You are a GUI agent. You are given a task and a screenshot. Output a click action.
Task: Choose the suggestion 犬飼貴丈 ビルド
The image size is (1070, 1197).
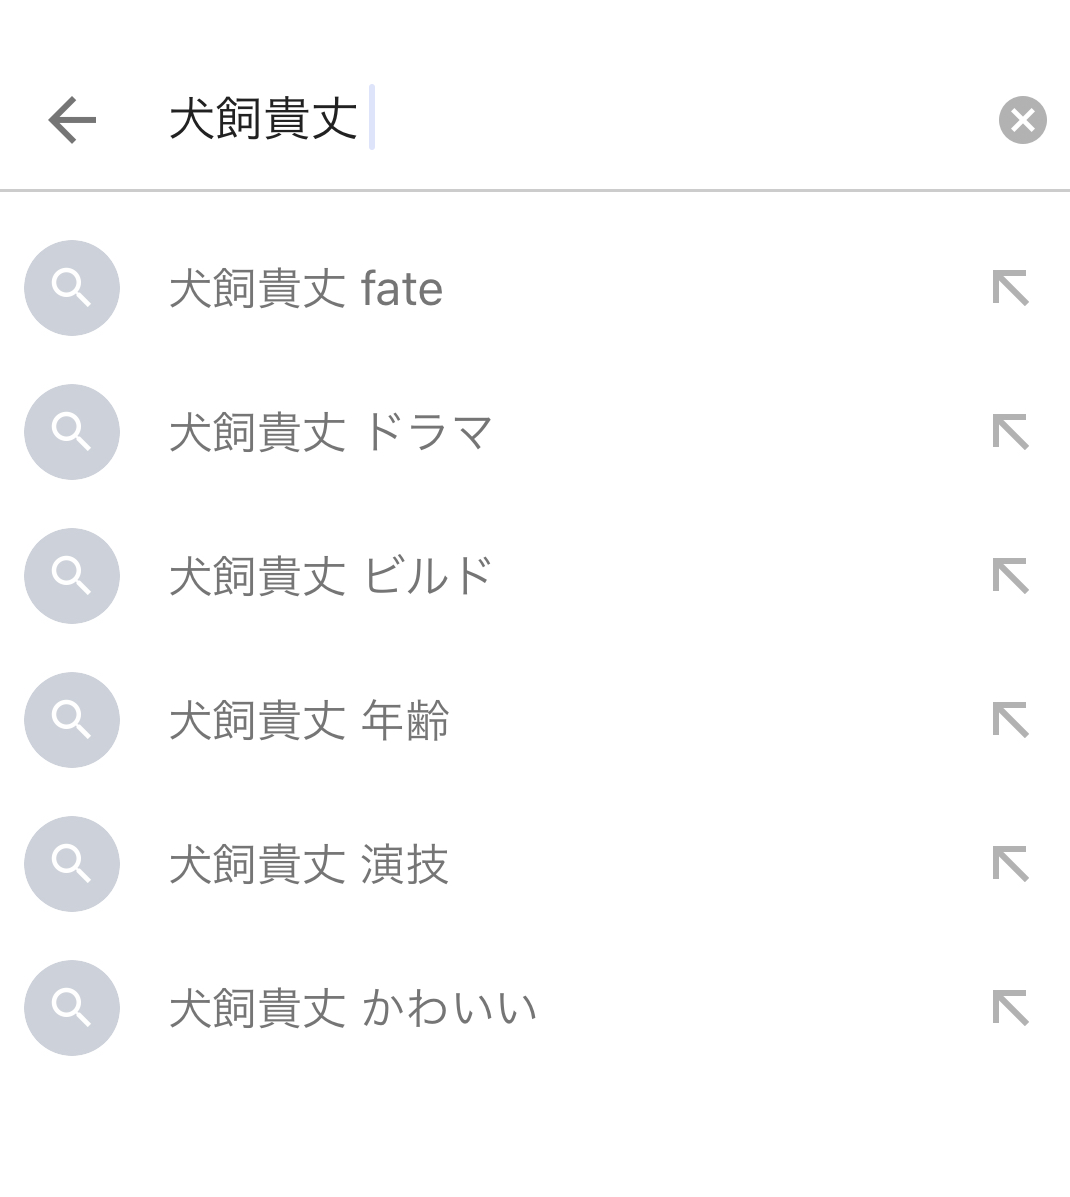coord(331,577)
